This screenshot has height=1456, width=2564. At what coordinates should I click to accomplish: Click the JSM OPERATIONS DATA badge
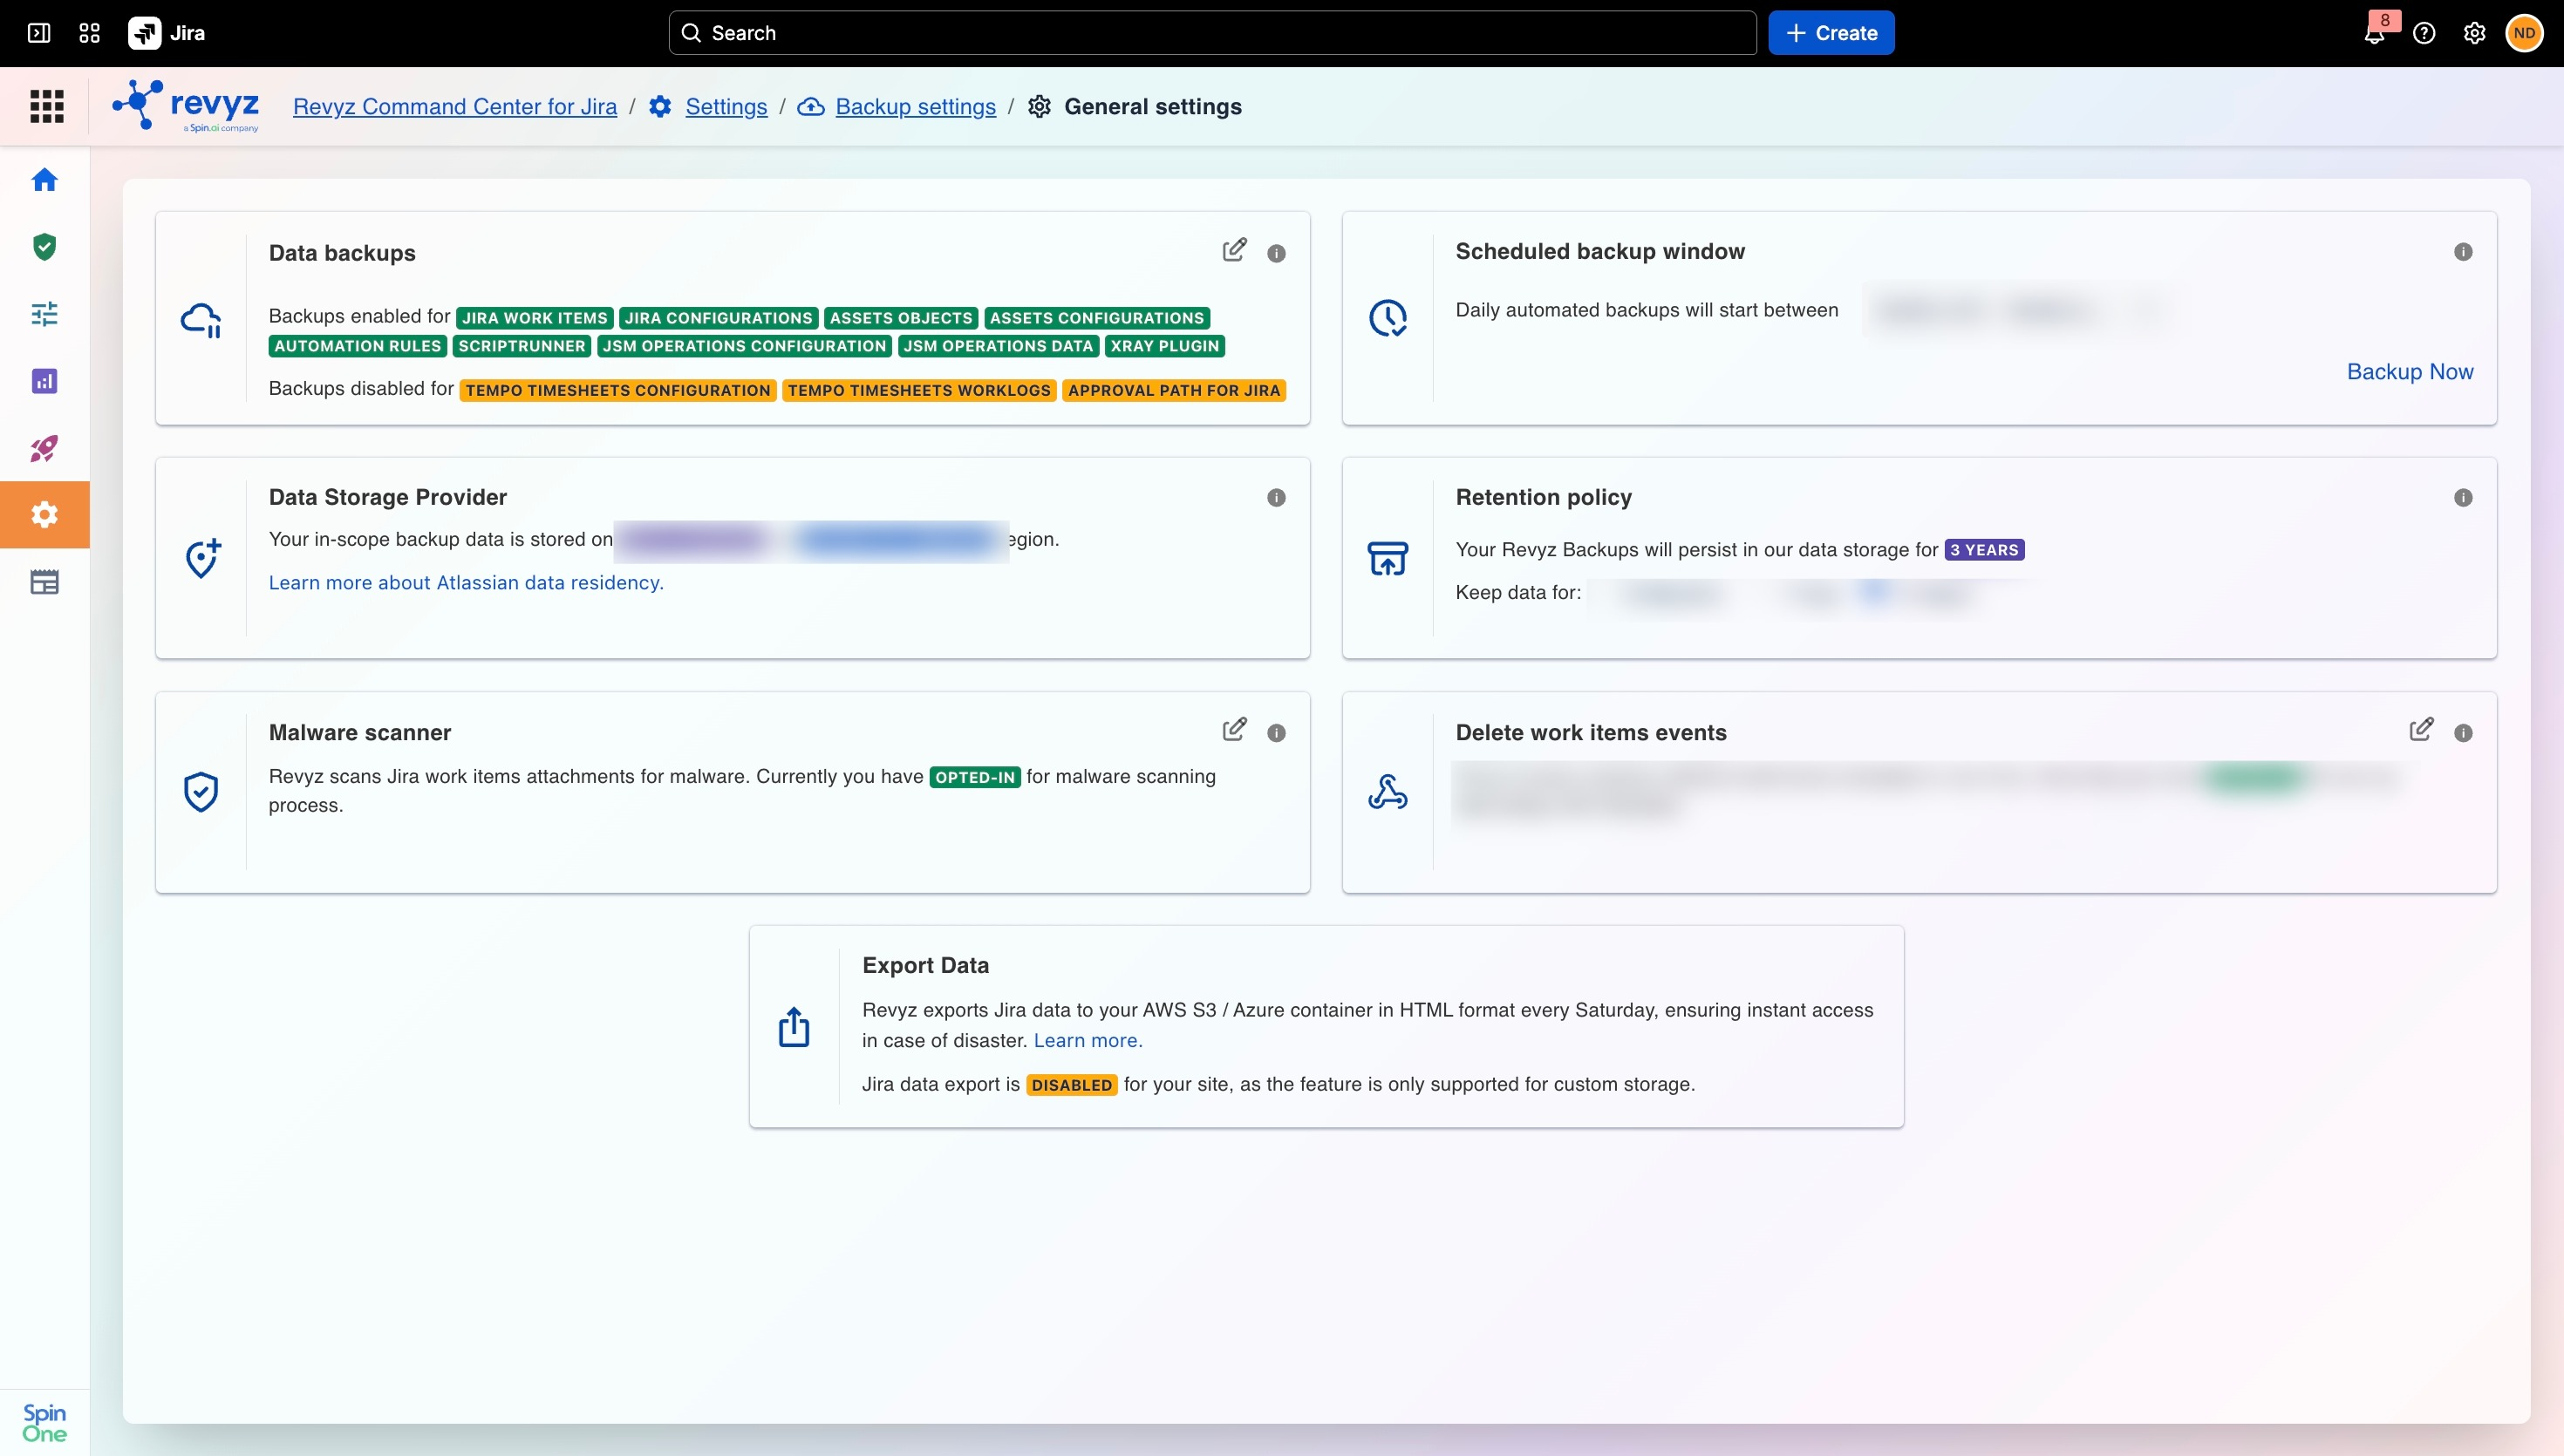click(x=999, y=346)
